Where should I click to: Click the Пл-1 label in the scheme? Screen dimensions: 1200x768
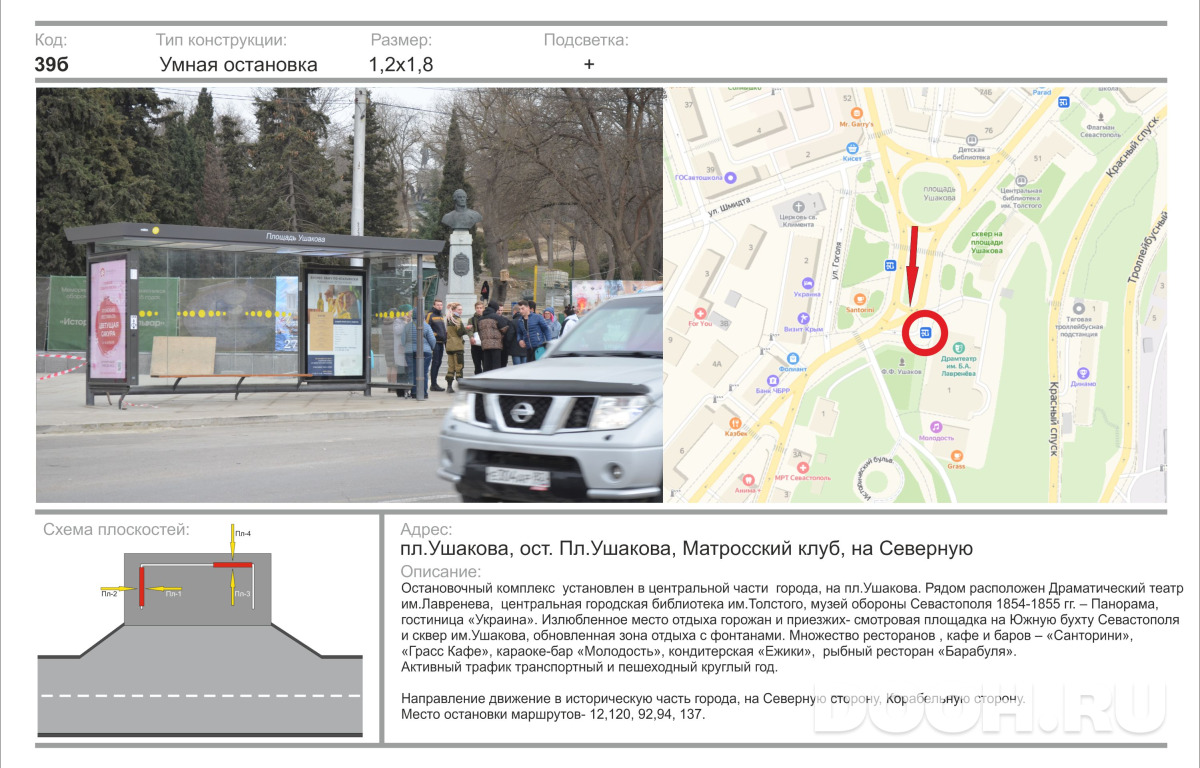coord(173,594)
